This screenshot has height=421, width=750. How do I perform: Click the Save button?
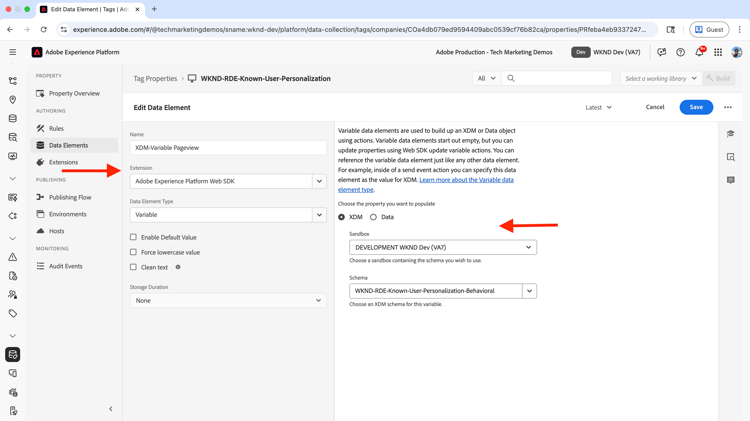click(696, 107)
